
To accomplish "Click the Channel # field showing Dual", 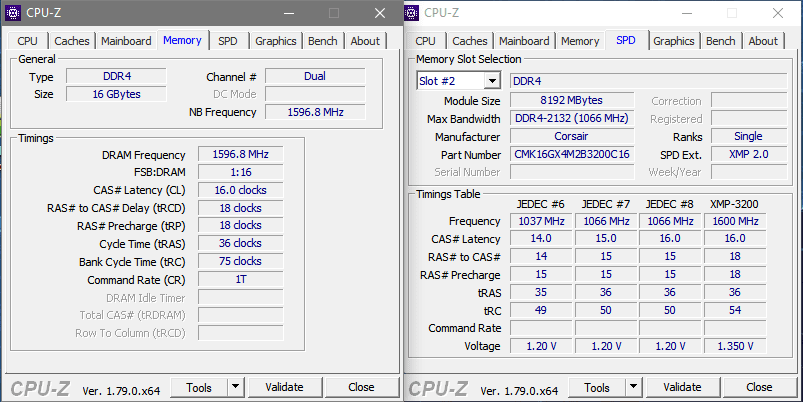I will (315, 76).
